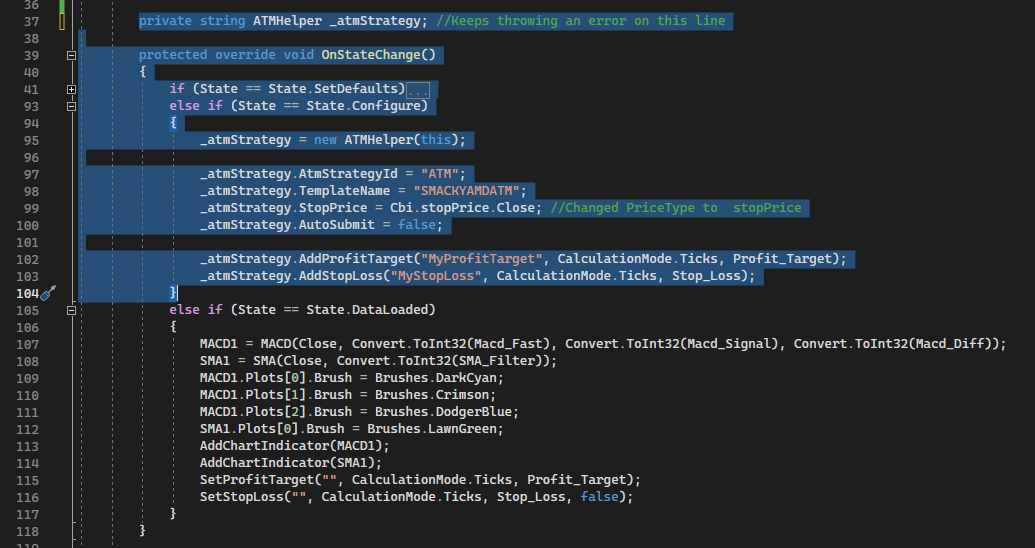Click line number 37 in the gutter
The height and width of the screenshot is (548, 1035).
29,21
